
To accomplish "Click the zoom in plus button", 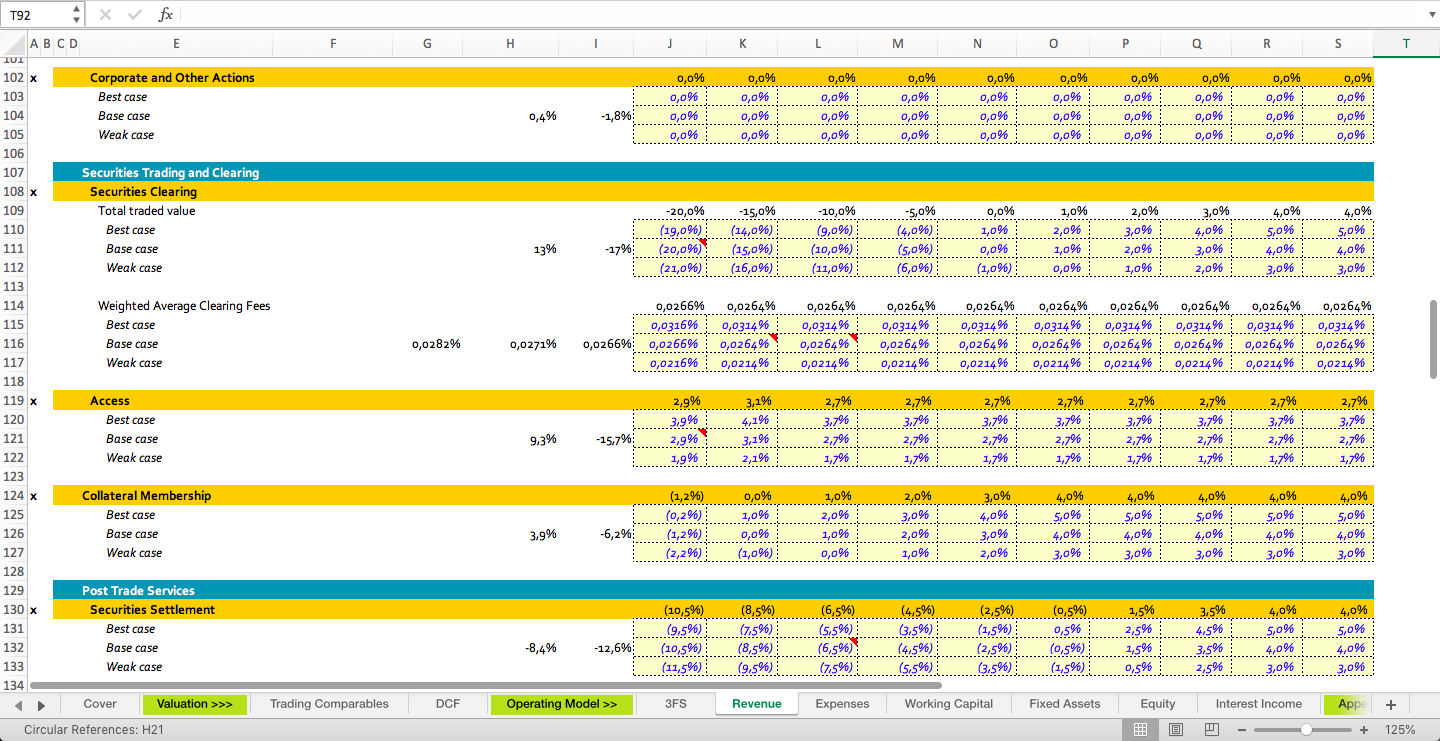I will (x=1364, y=730).
